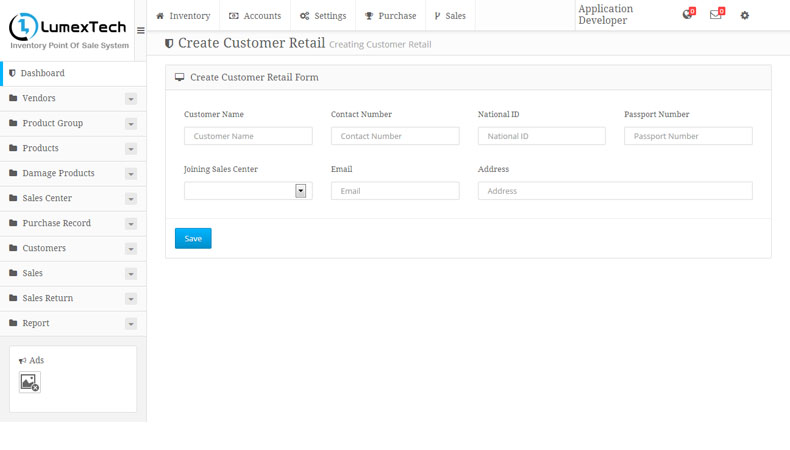Focus the Passport Number field
Image resolution: width=790 pixels, height=450 pixels.
tap(688, 136)
